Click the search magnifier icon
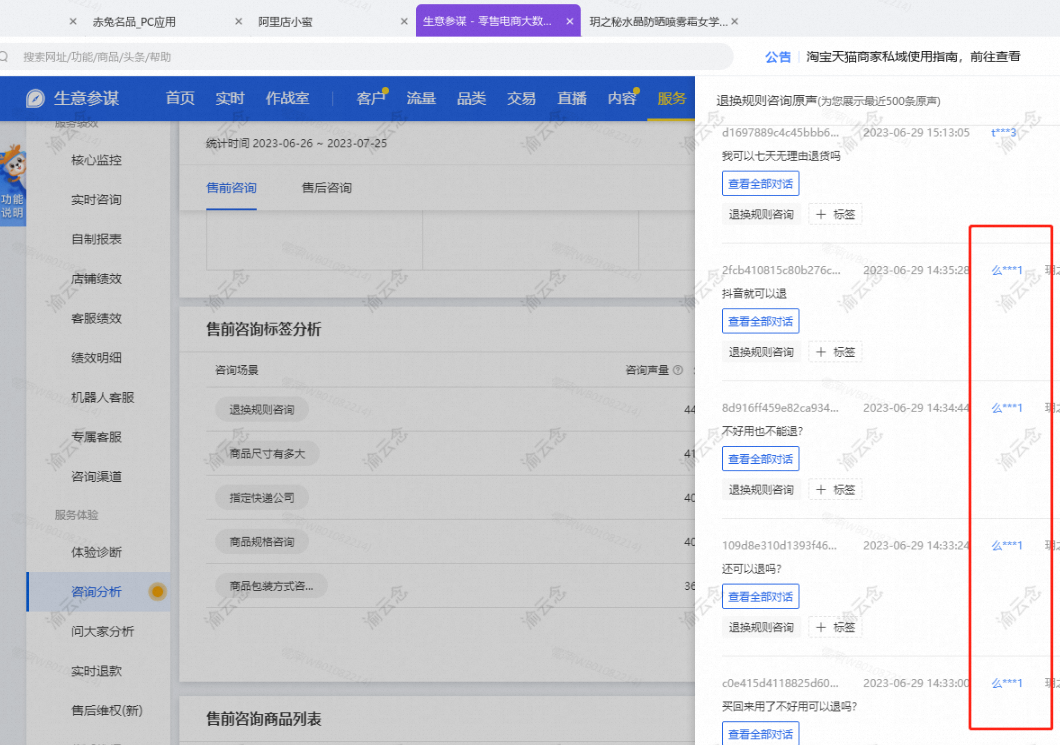1060x745 pixels. [x=3, y=57]
